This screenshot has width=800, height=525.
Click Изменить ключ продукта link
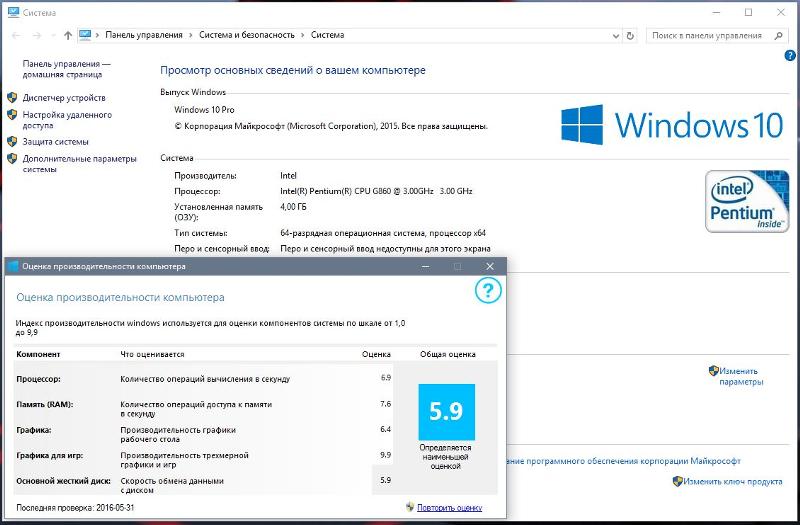[x=733, y=481]
